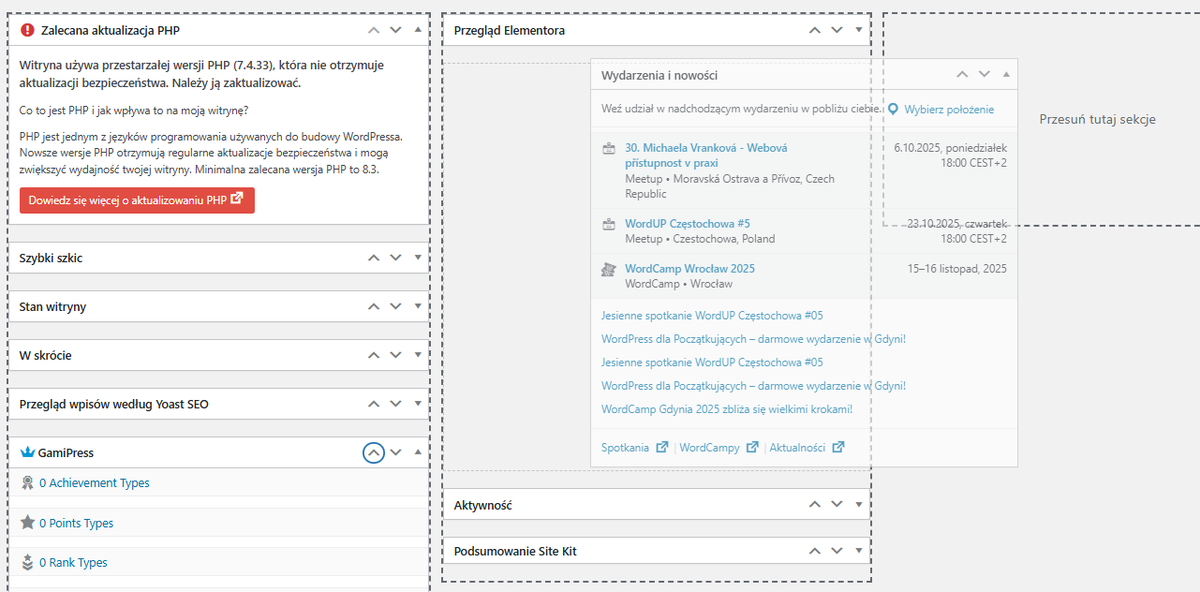Move Przegląd Elementora widget down

click(x=836, y=30)
